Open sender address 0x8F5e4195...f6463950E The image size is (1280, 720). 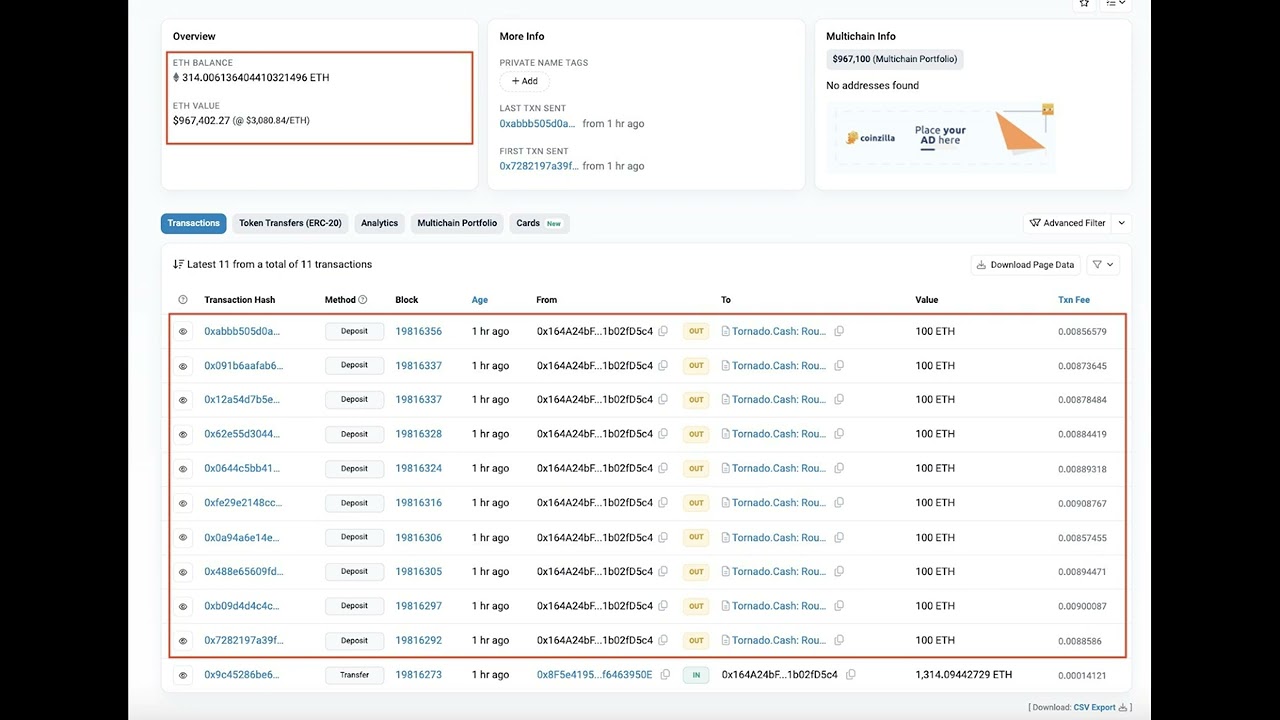pos(594,675)
